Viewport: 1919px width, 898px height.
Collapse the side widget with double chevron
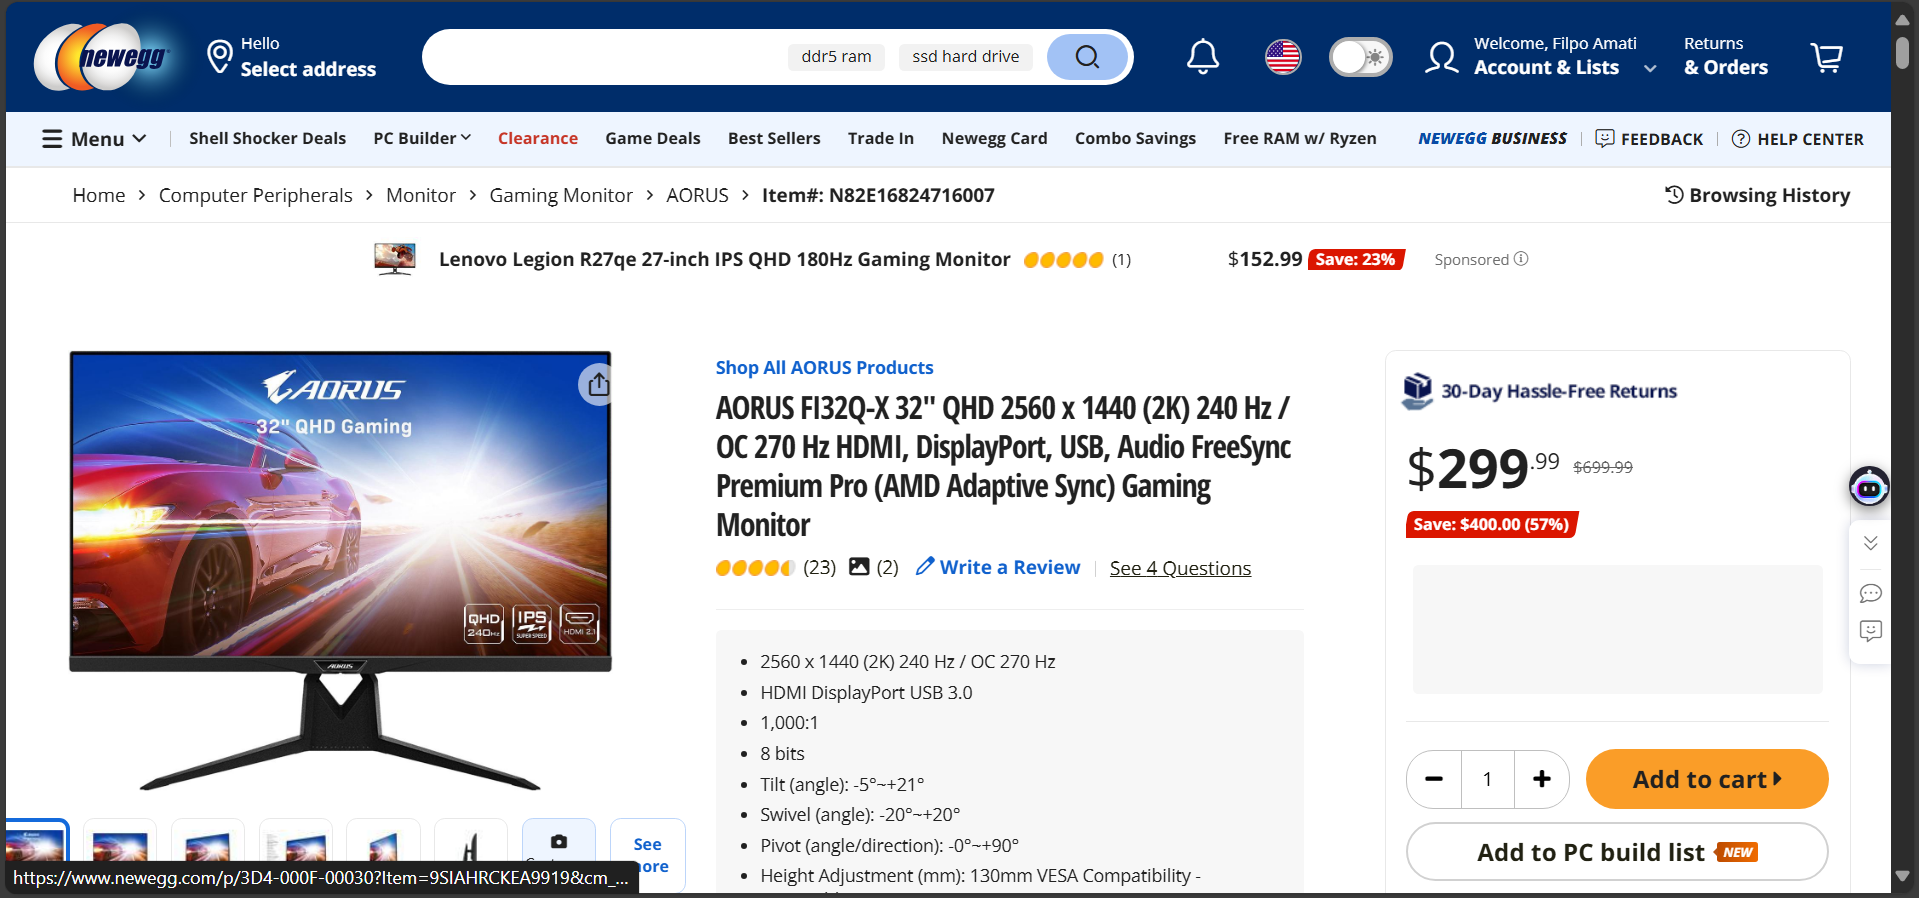tap(1870, 543)
